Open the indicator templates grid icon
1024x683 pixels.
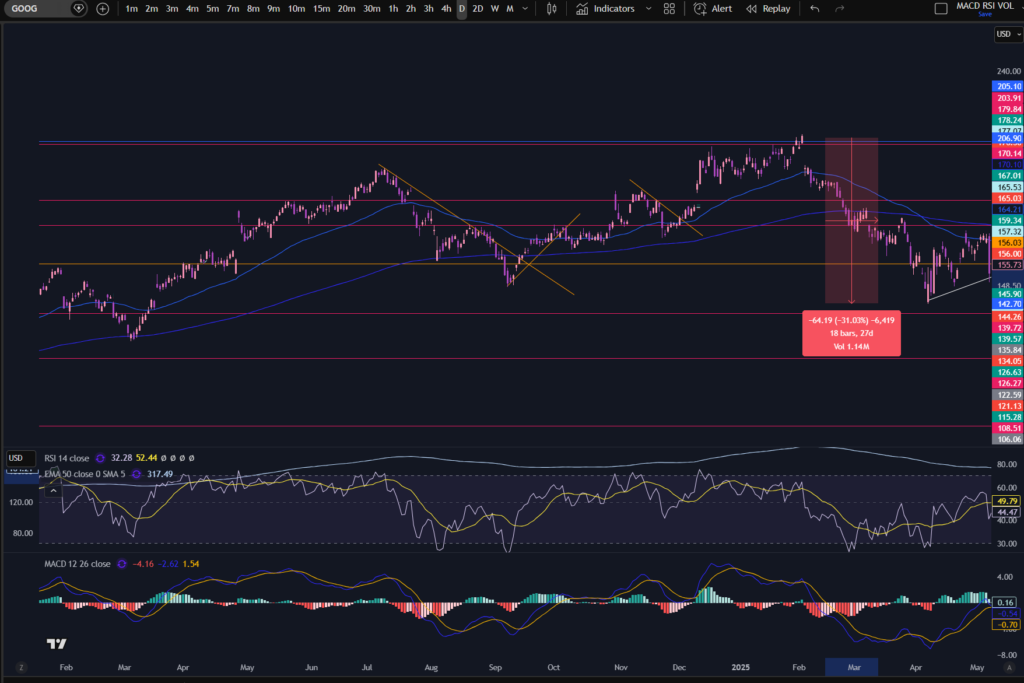tap(669, 8)
